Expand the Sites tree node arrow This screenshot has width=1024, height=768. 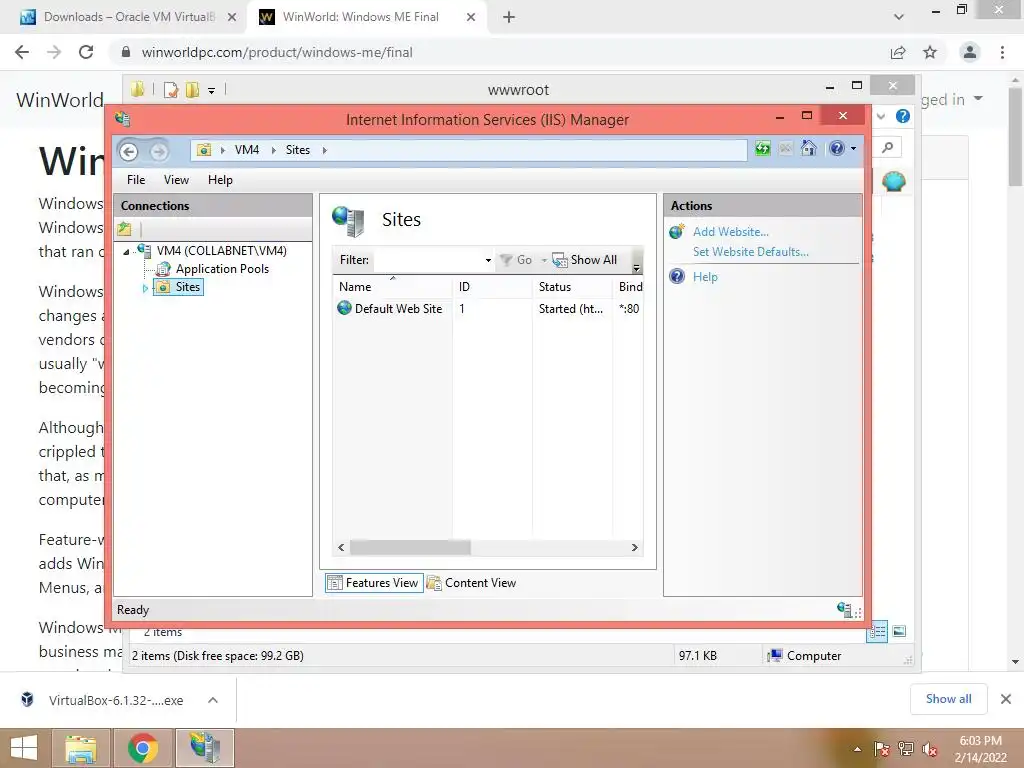click(x=145, y=287)
